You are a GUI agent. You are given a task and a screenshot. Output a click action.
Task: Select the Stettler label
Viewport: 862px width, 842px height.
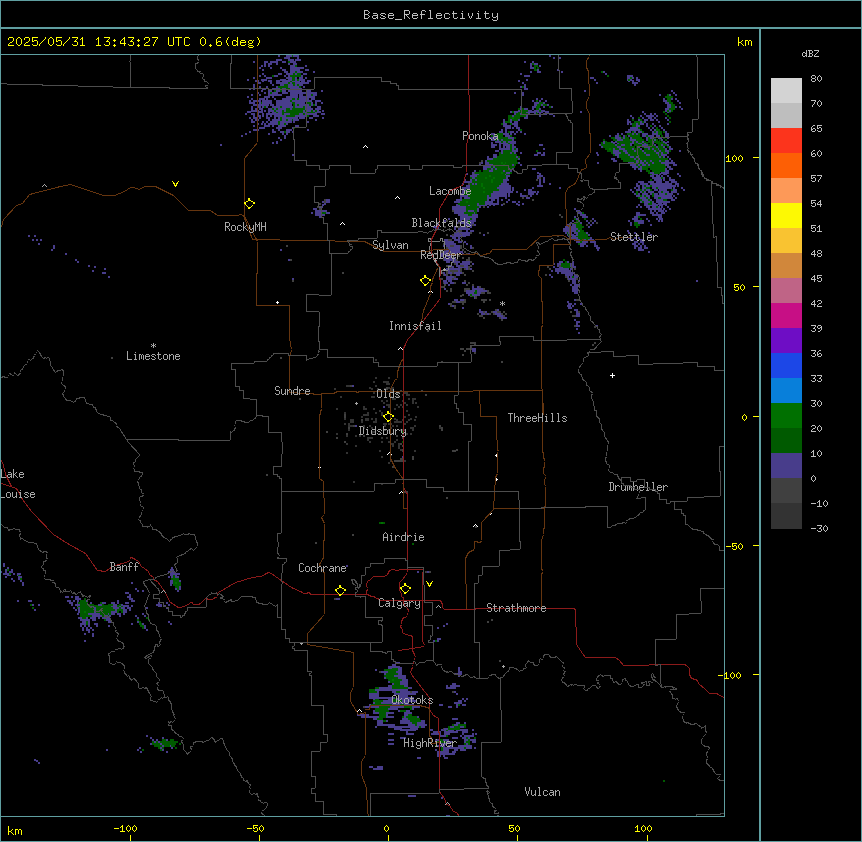634,237
